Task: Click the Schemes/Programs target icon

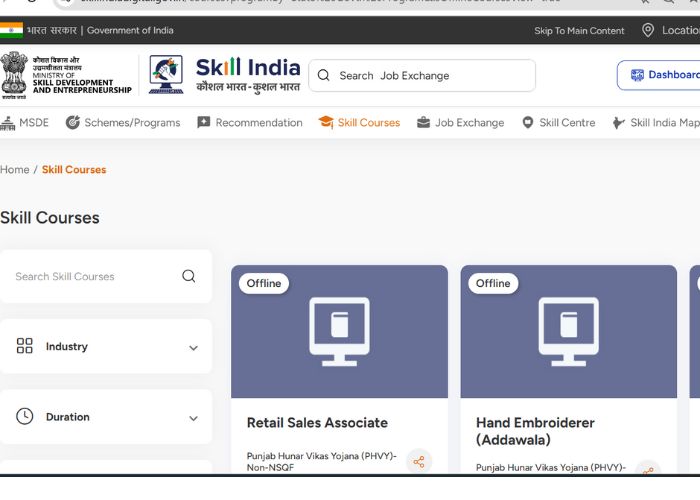Action: click(x=73, y=122)
